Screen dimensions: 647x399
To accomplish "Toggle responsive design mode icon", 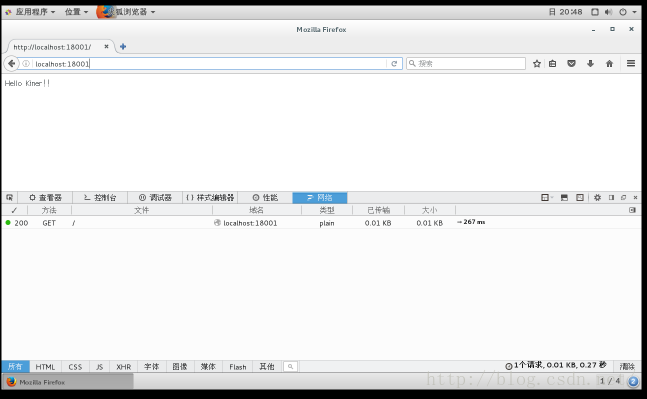I will coord(580,198).
